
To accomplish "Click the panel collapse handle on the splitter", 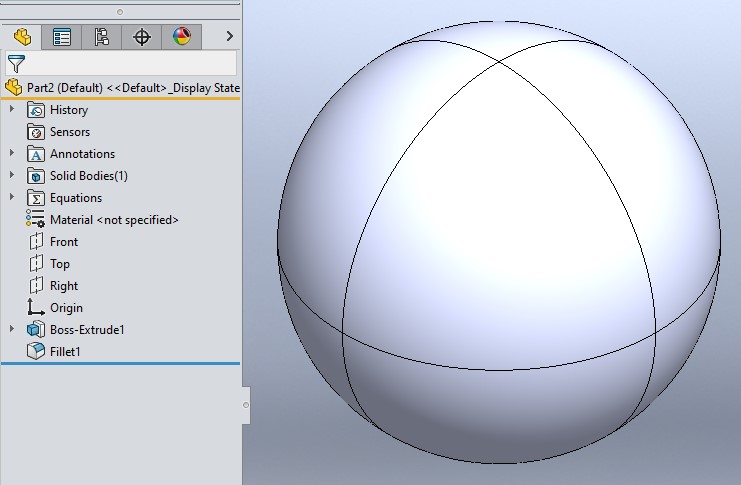I will (246, 405).
